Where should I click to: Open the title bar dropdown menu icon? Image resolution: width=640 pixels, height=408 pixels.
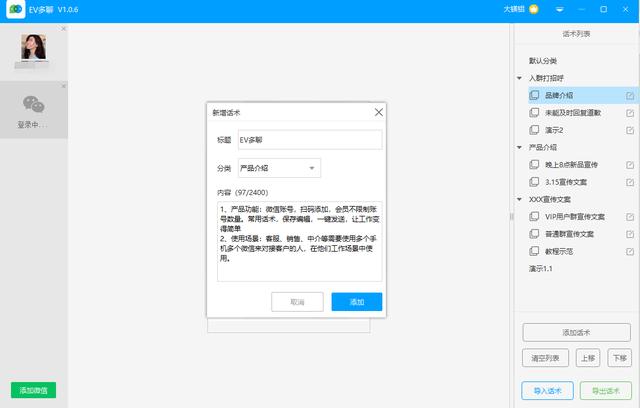(560, 9)
